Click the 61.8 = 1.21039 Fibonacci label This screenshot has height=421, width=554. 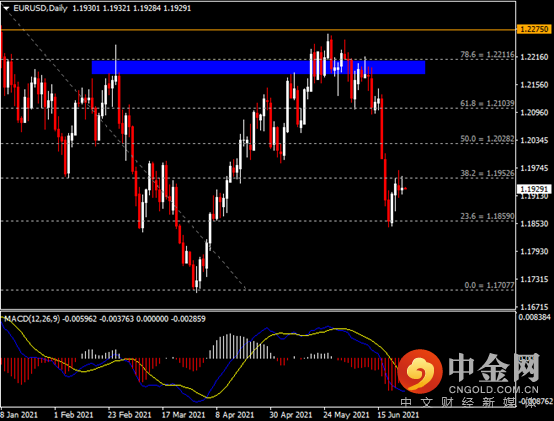(x=487, y=103)
